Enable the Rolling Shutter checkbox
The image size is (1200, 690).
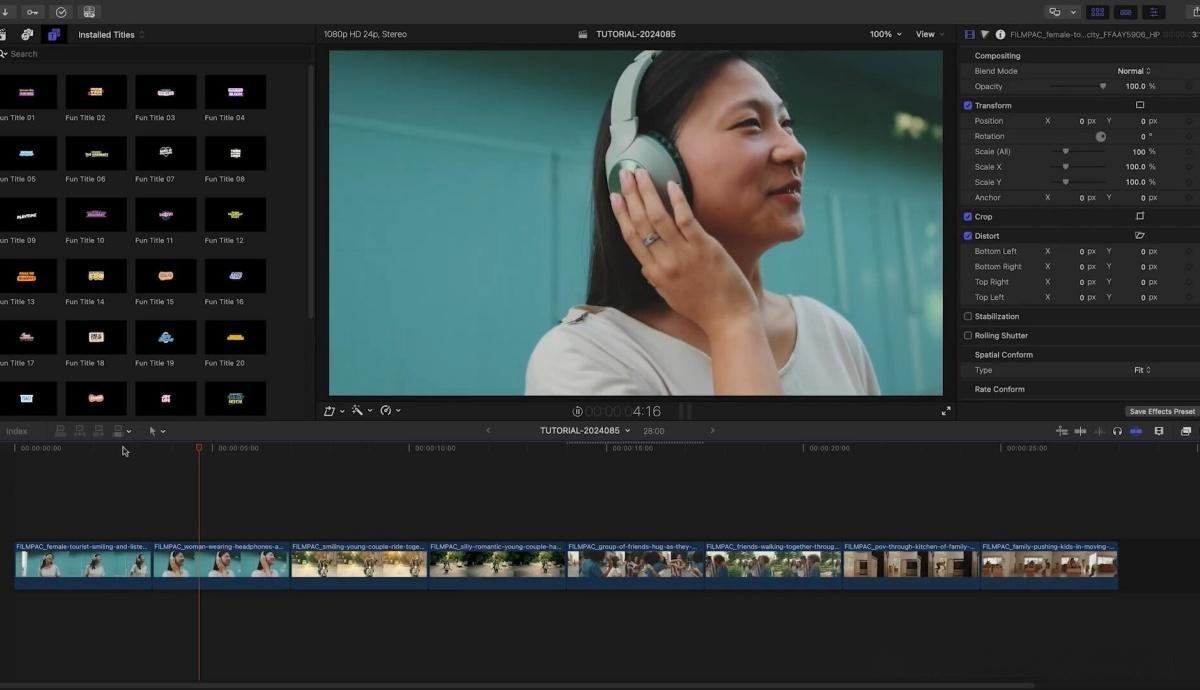968,335
